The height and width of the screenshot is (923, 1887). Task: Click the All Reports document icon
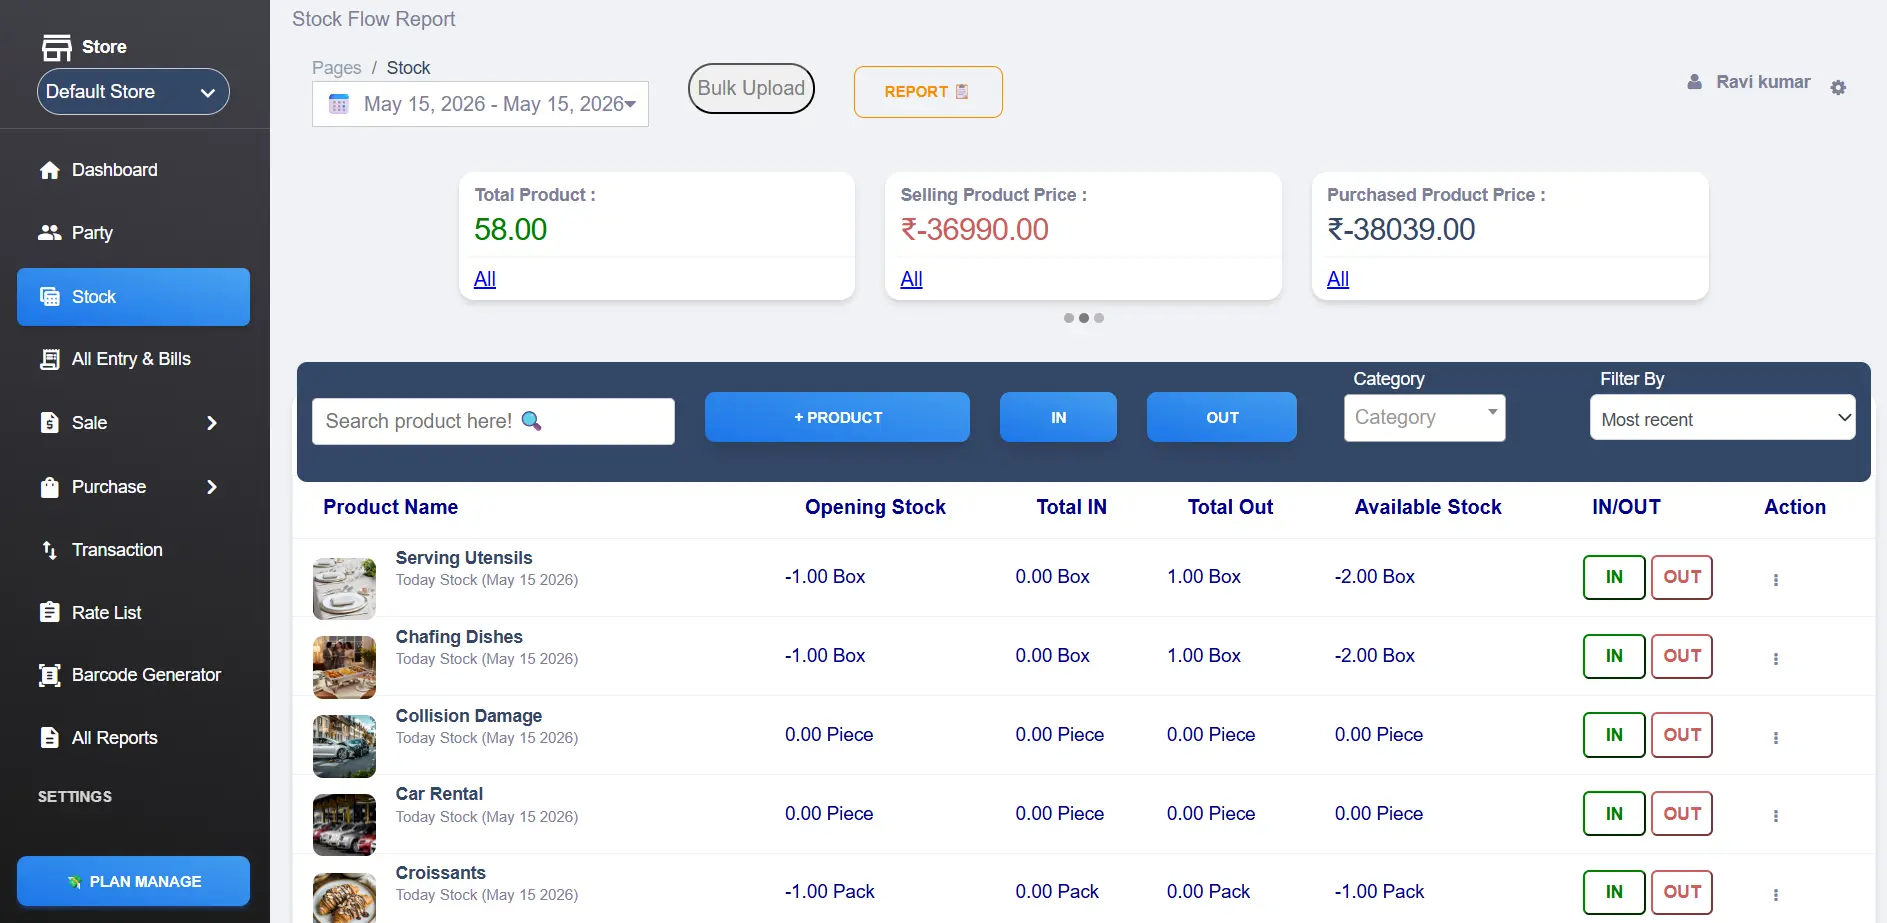point(50,738)
